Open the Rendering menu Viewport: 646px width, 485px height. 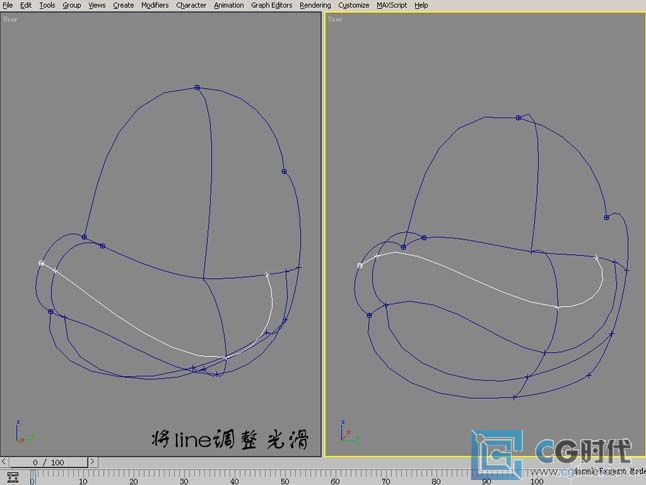click(315, 5)
